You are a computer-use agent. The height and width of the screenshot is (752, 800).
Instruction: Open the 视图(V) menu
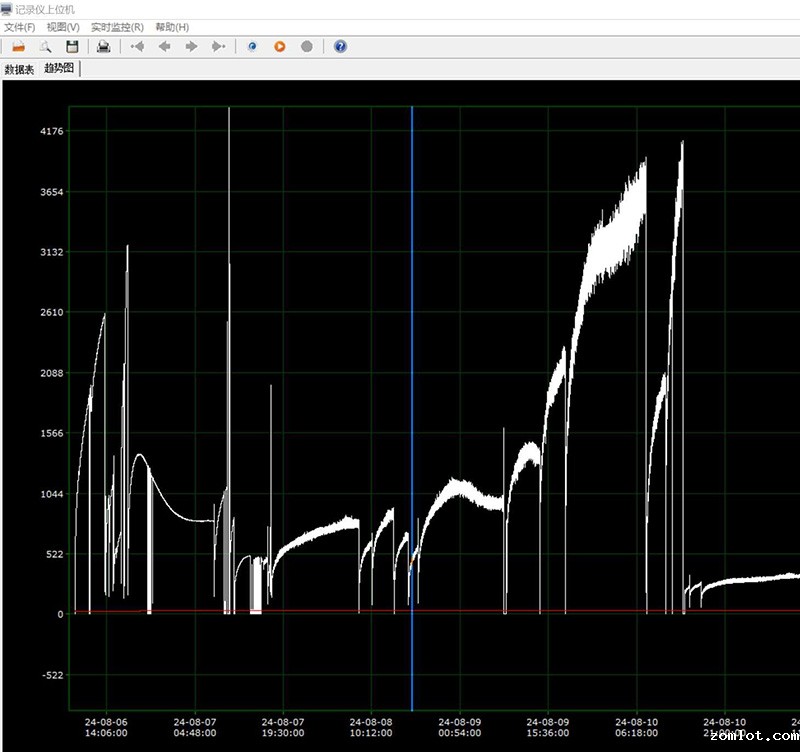pyautogui.click(x=63, y=27)
